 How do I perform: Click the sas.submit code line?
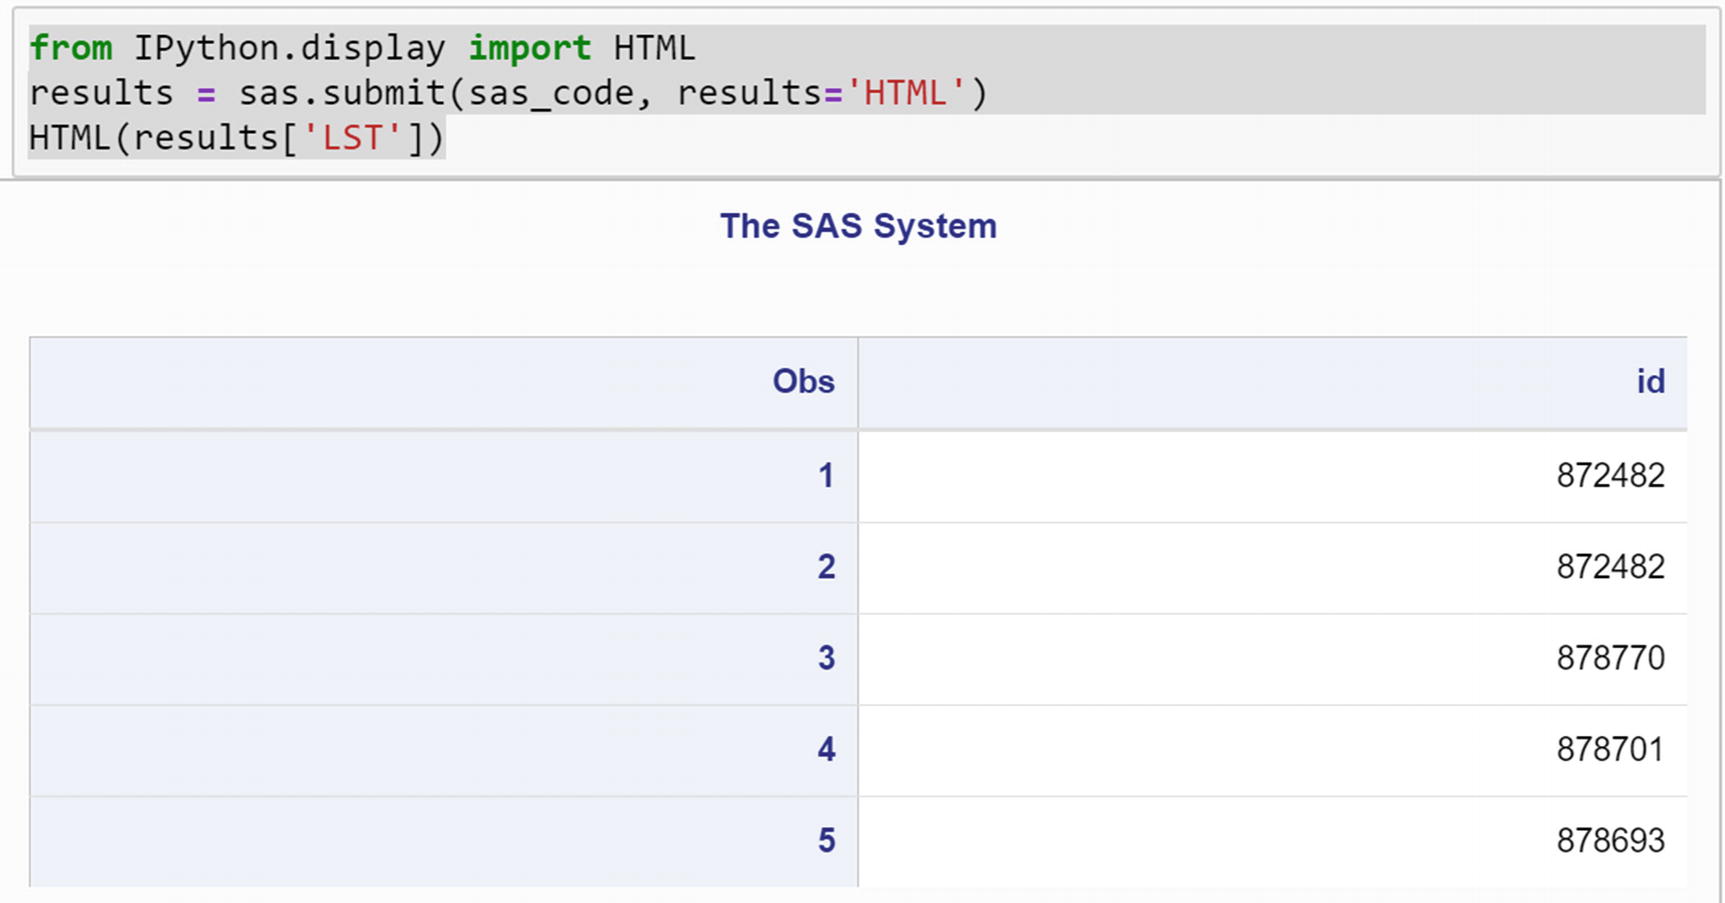coord(508,93)
